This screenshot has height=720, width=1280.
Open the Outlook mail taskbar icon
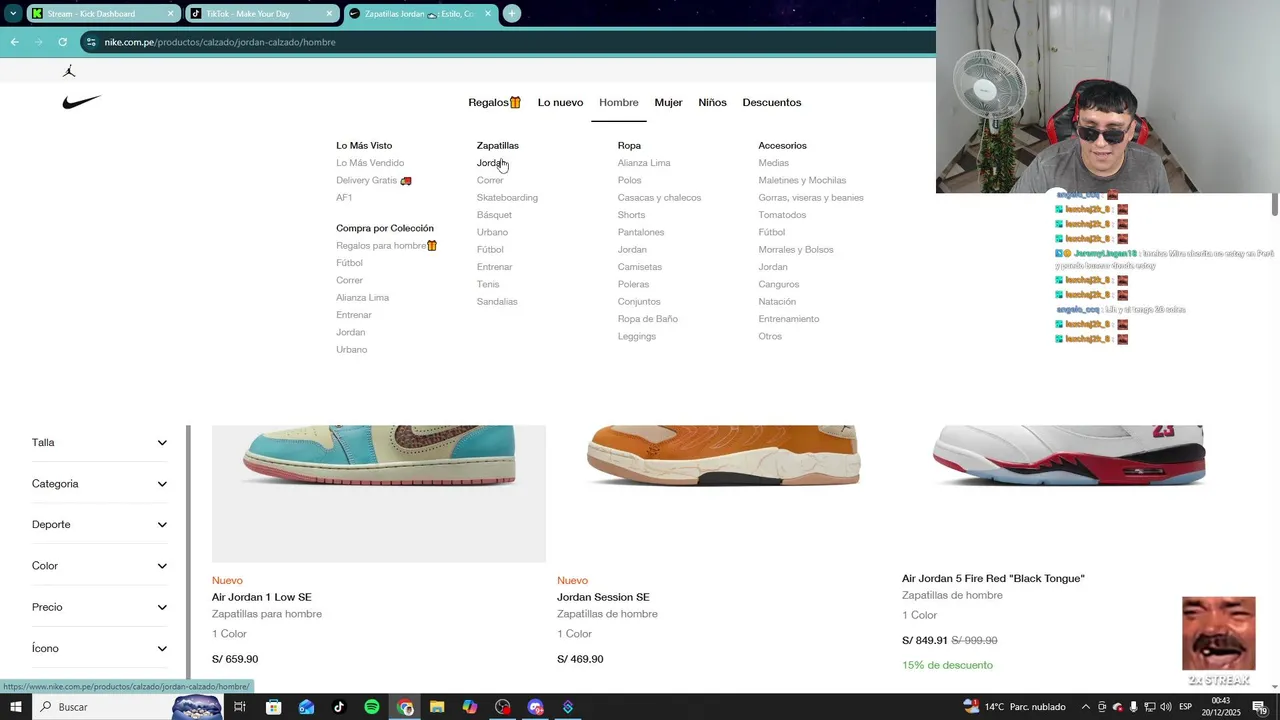[306, 707]
